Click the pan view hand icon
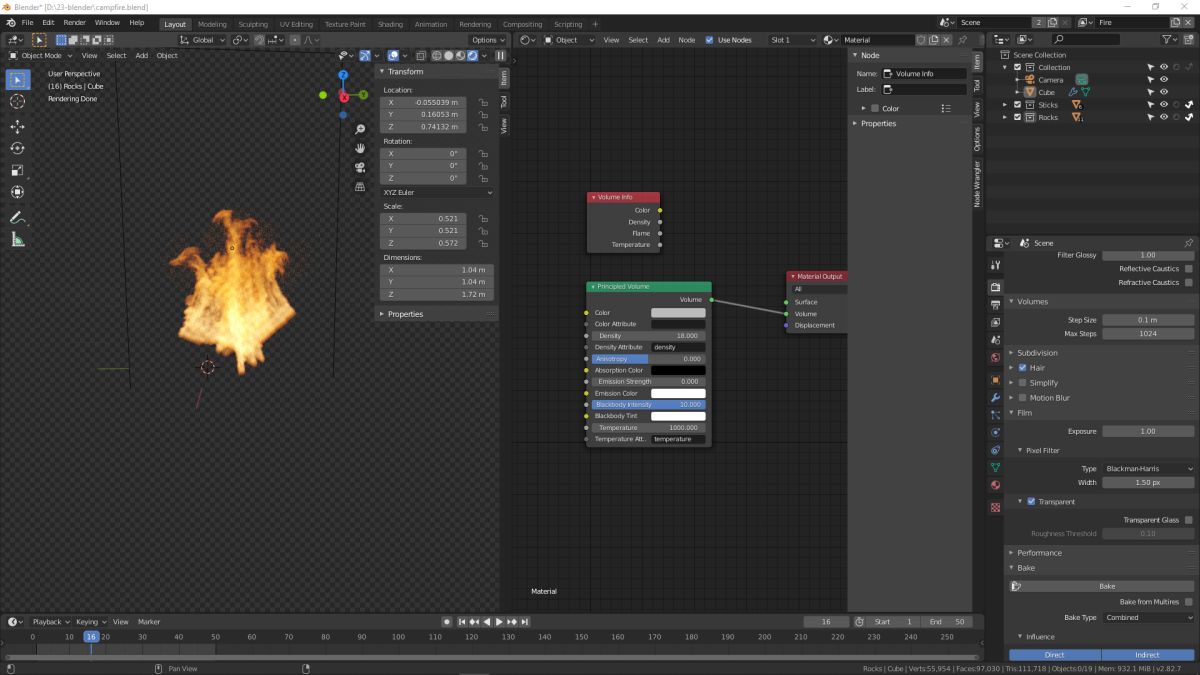 (360, 148)
